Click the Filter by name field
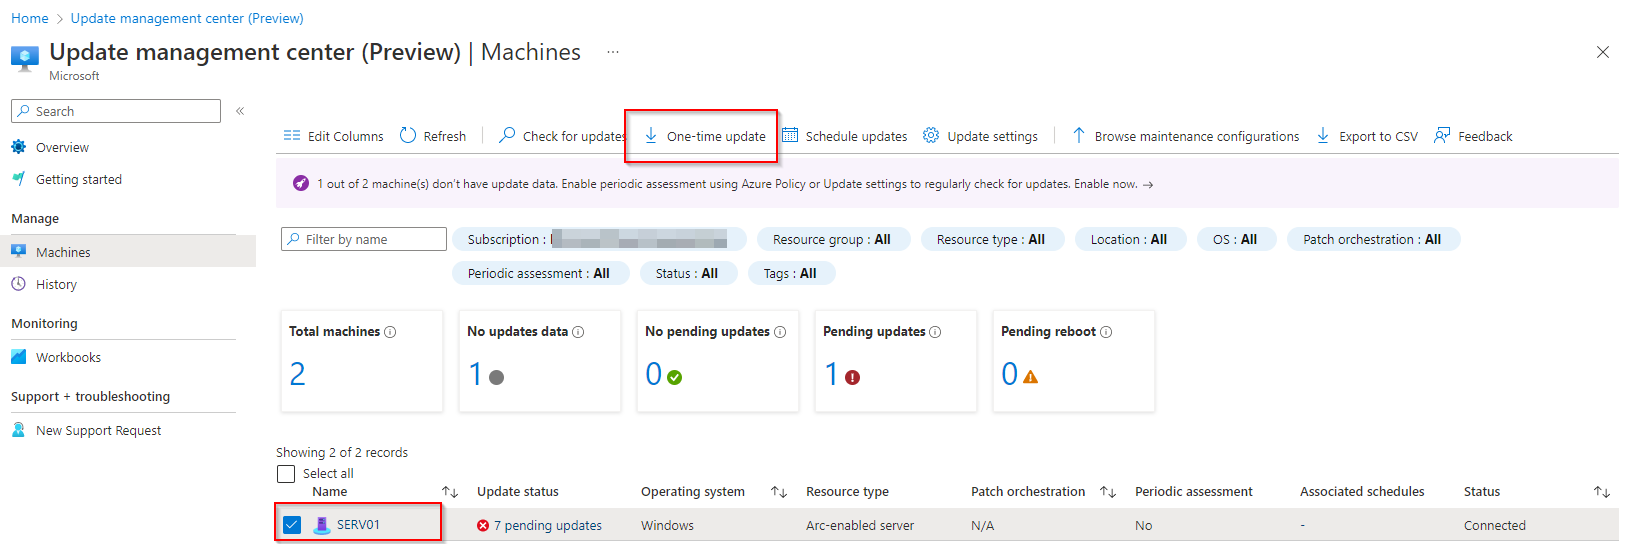 coord(364,239)
